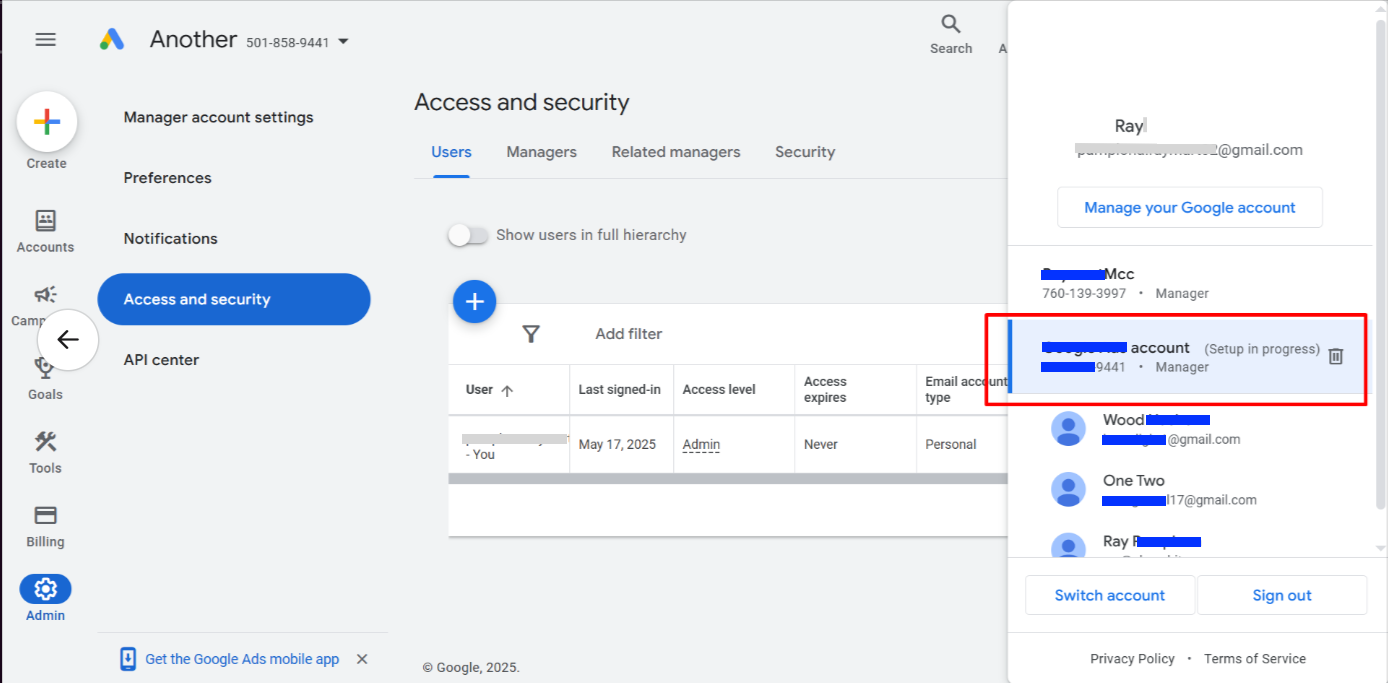The image size is (1388, 683).
Task: Toggle Show users in full hierarchy
Action: (x=468, y=235)
